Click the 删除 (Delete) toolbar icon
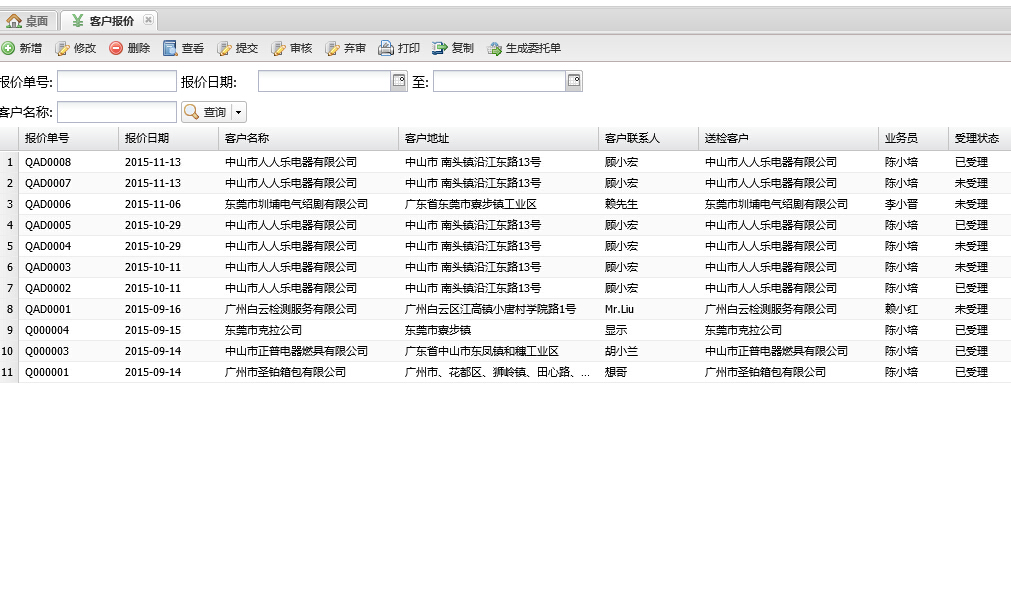This screenshot has width=1011, height=593. coord(116,48)
